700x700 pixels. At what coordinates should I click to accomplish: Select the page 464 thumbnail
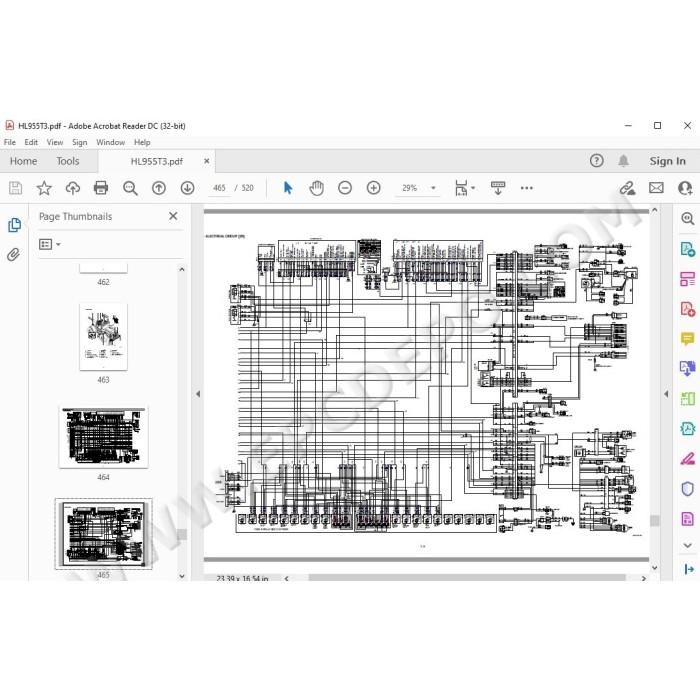pos(103,437)
